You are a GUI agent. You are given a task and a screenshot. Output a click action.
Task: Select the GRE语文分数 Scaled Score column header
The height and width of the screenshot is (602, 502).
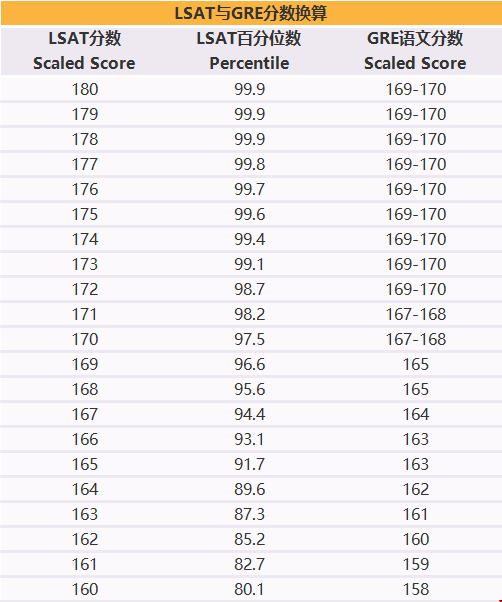coord(416,51)
